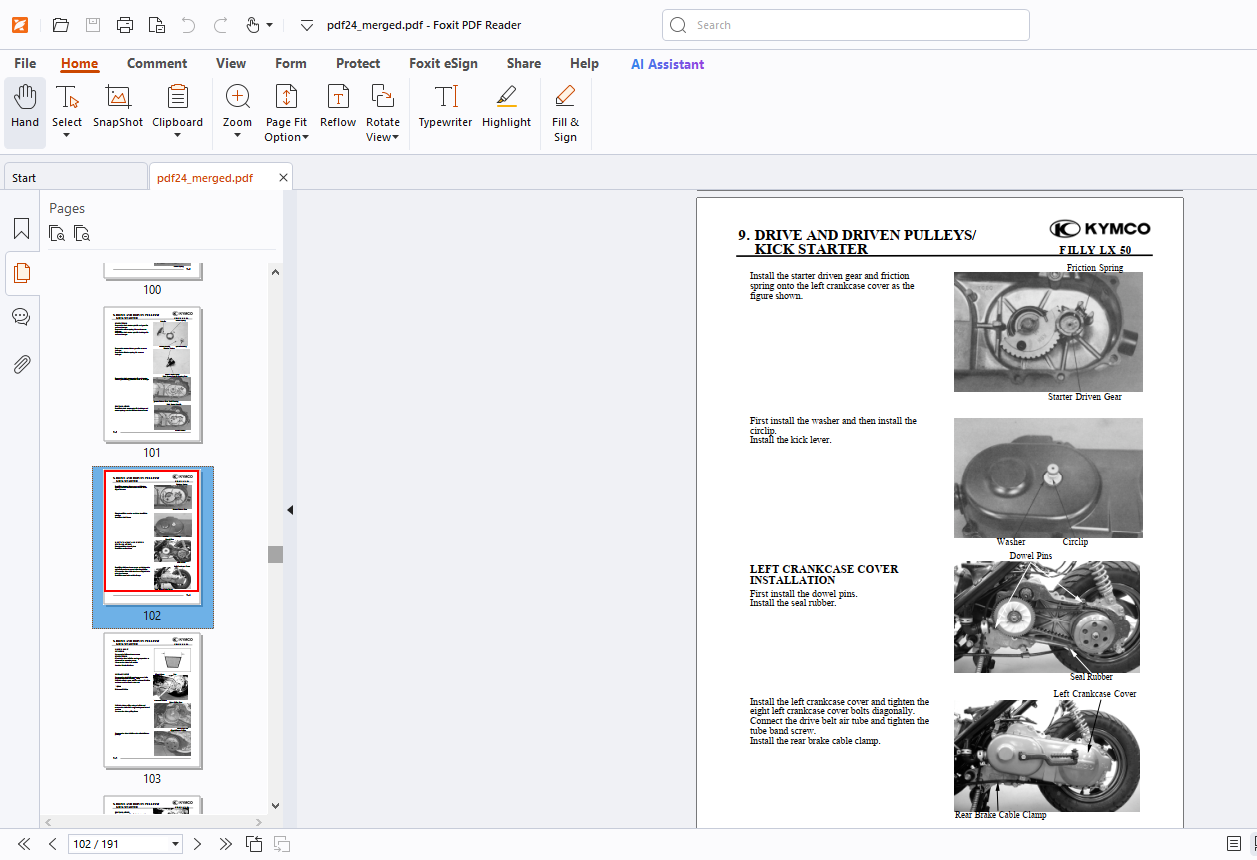Activate the Reflow view tool
Screen dimensions: 1257x860
point(338,106)
